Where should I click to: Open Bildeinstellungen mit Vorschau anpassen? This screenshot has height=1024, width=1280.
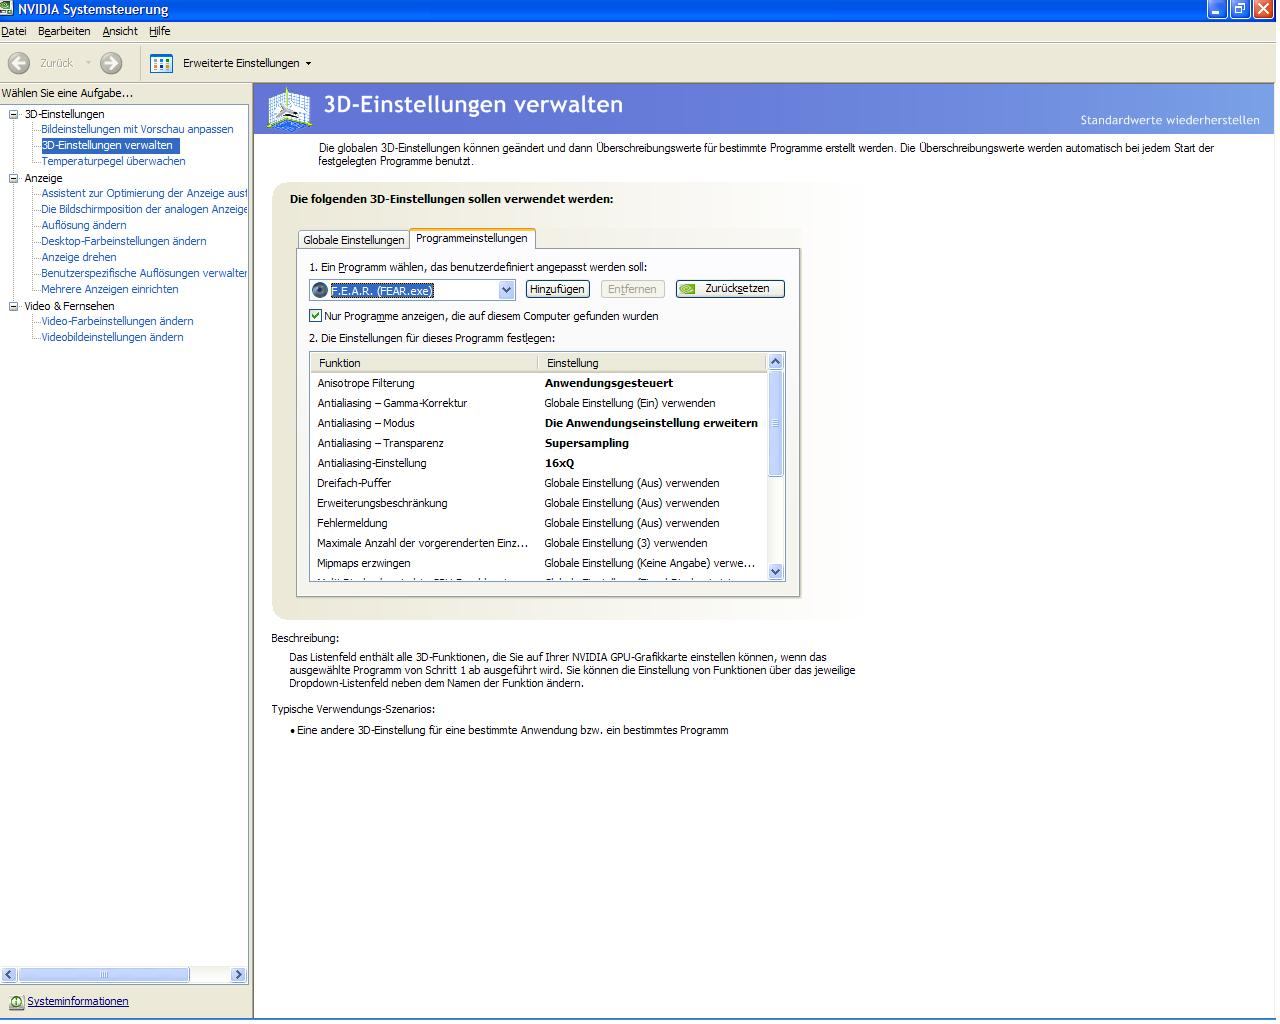[x=137, y=129]
